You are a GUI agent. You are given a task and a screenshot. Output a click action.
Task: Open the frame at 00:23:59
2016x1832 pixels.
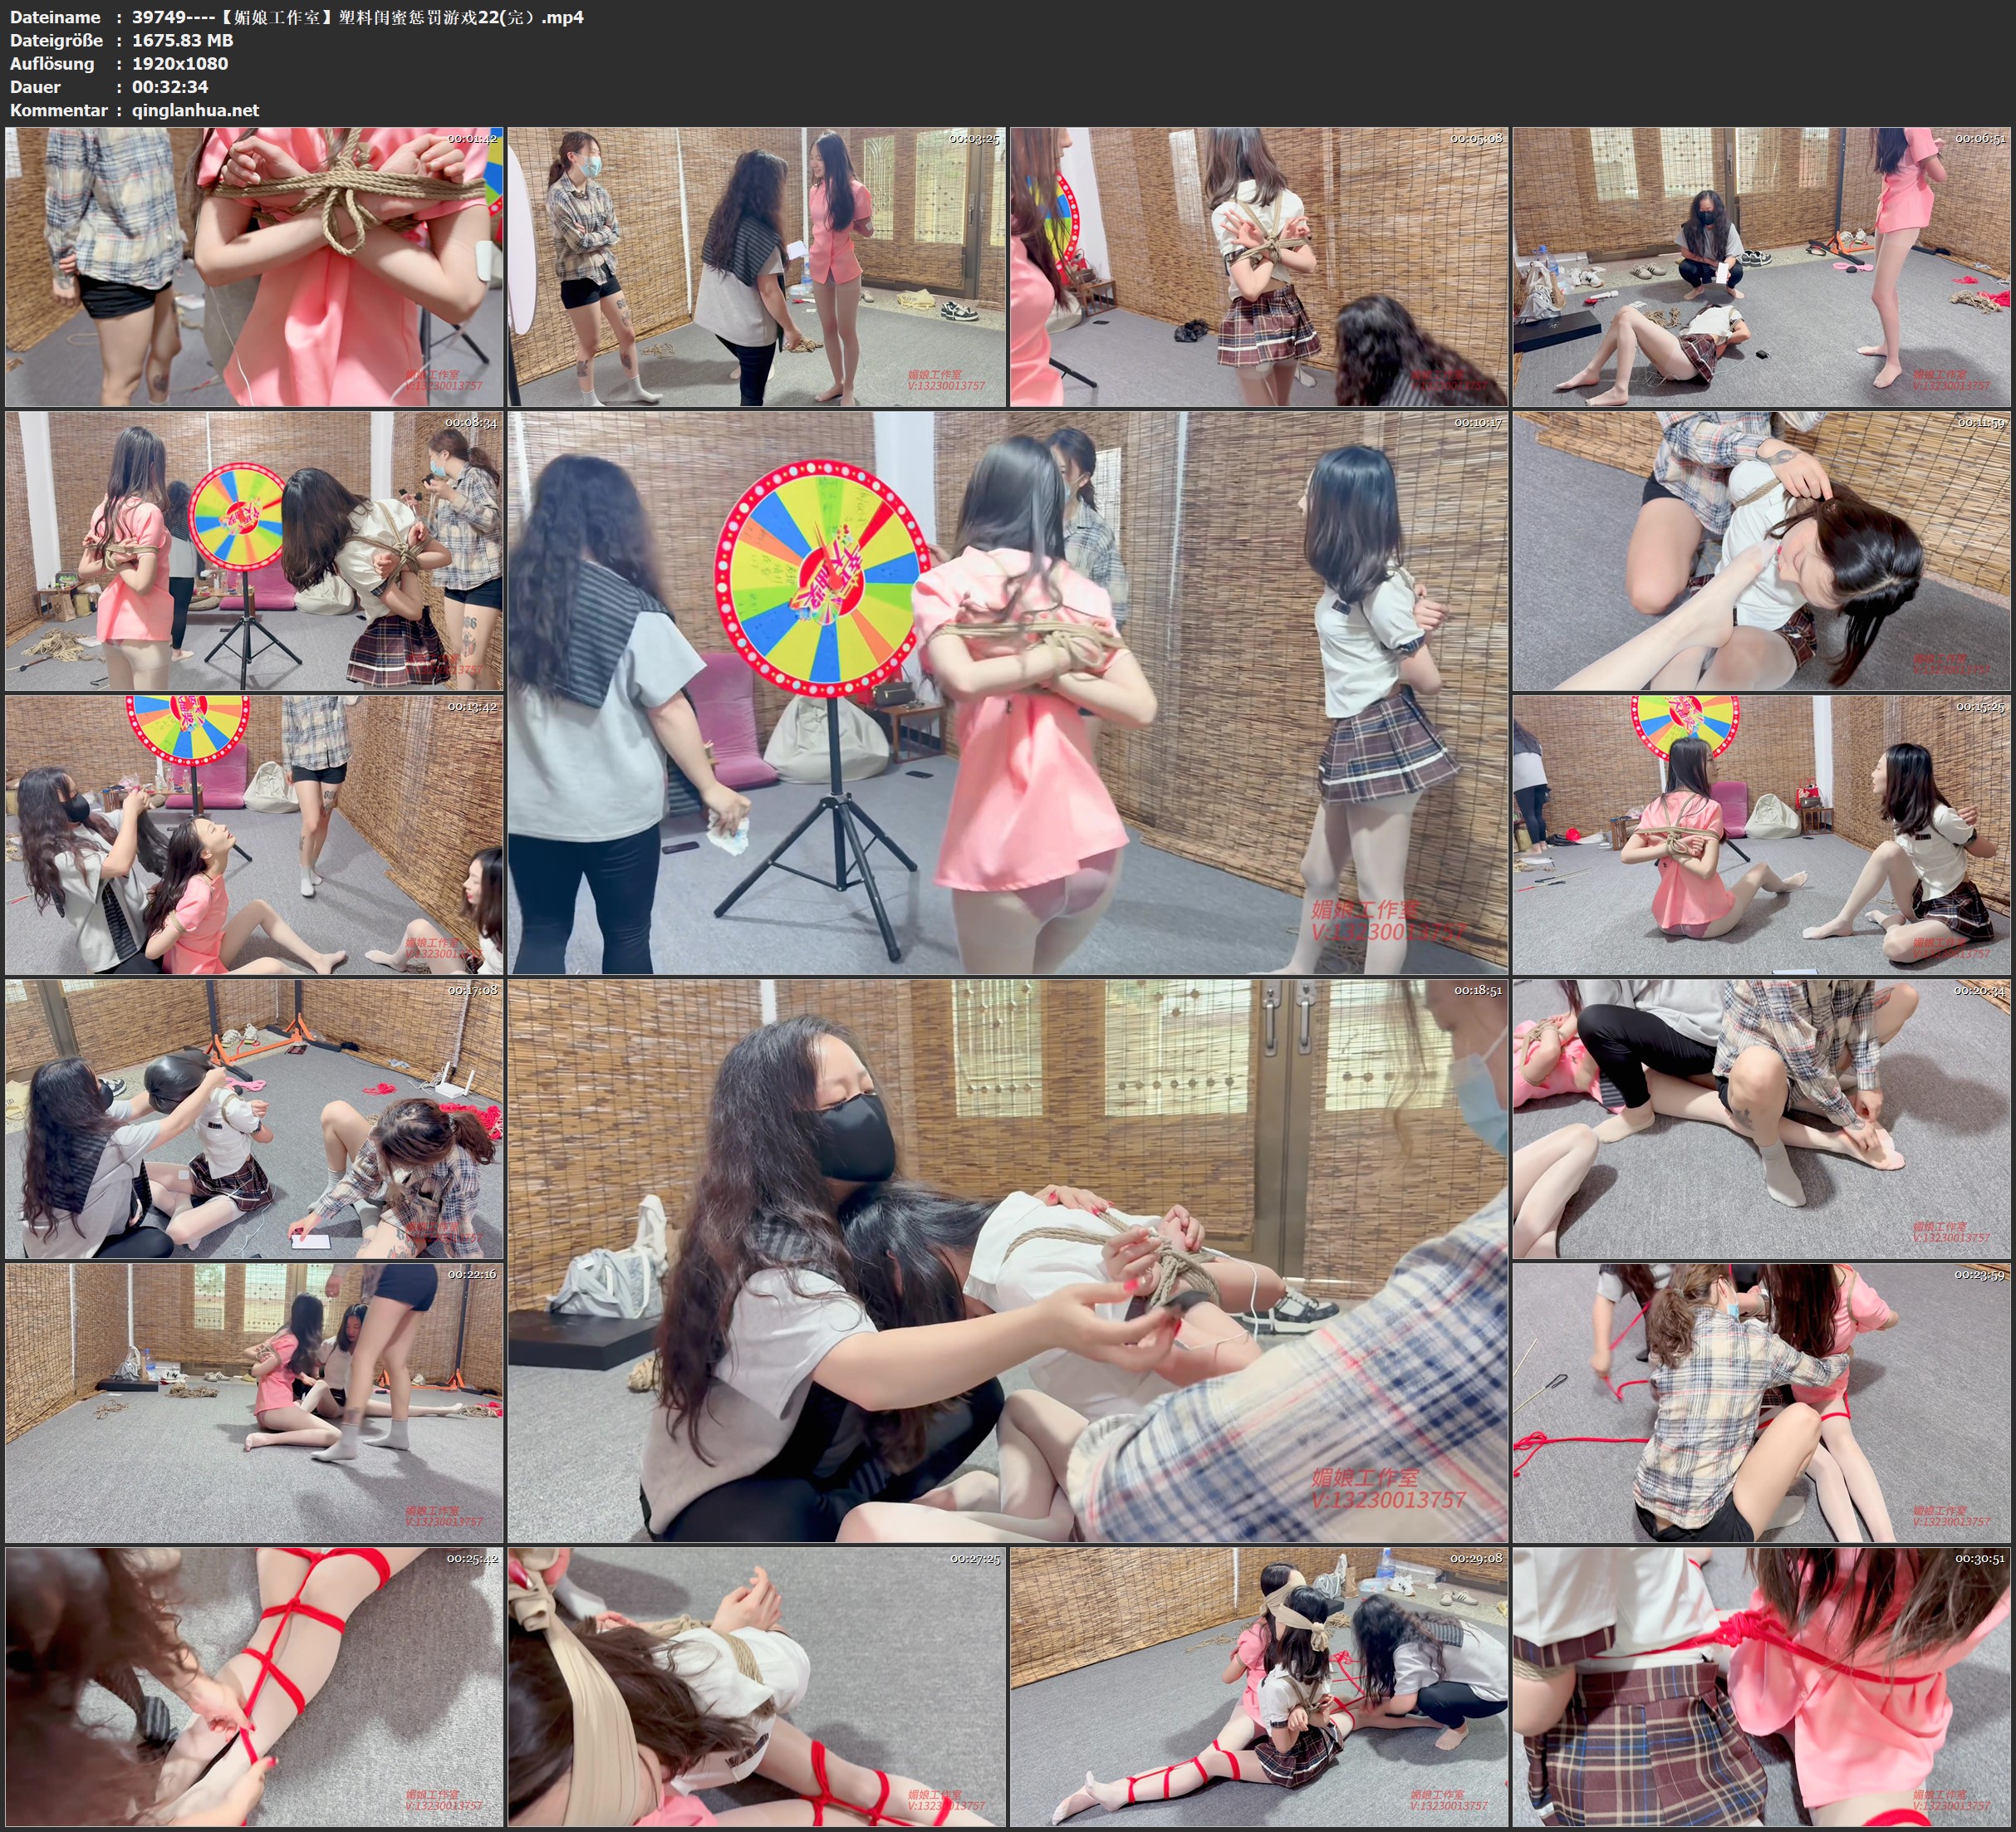(x=1762, y=1403)
